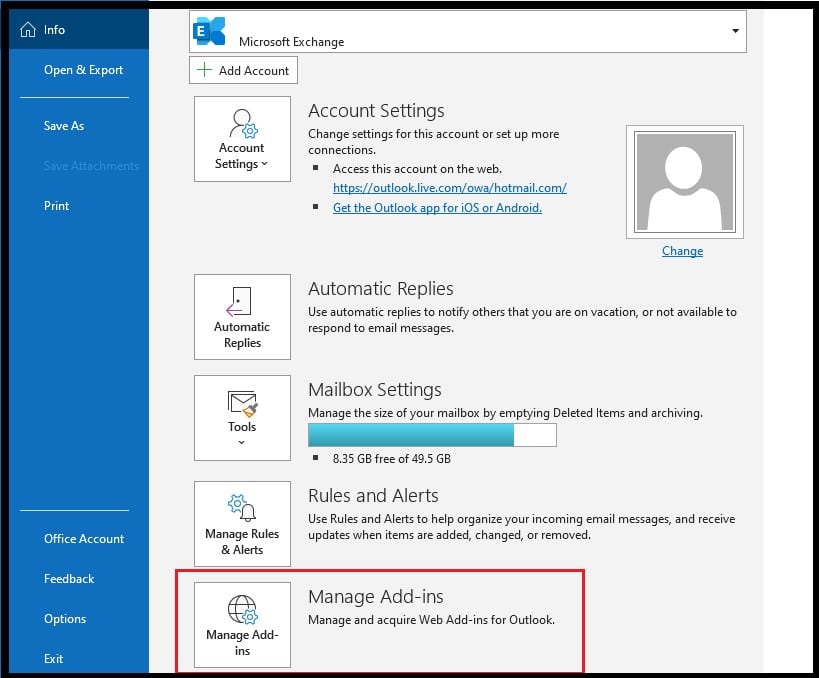Click the Rules and Alerts heading

tap(373, 496)
